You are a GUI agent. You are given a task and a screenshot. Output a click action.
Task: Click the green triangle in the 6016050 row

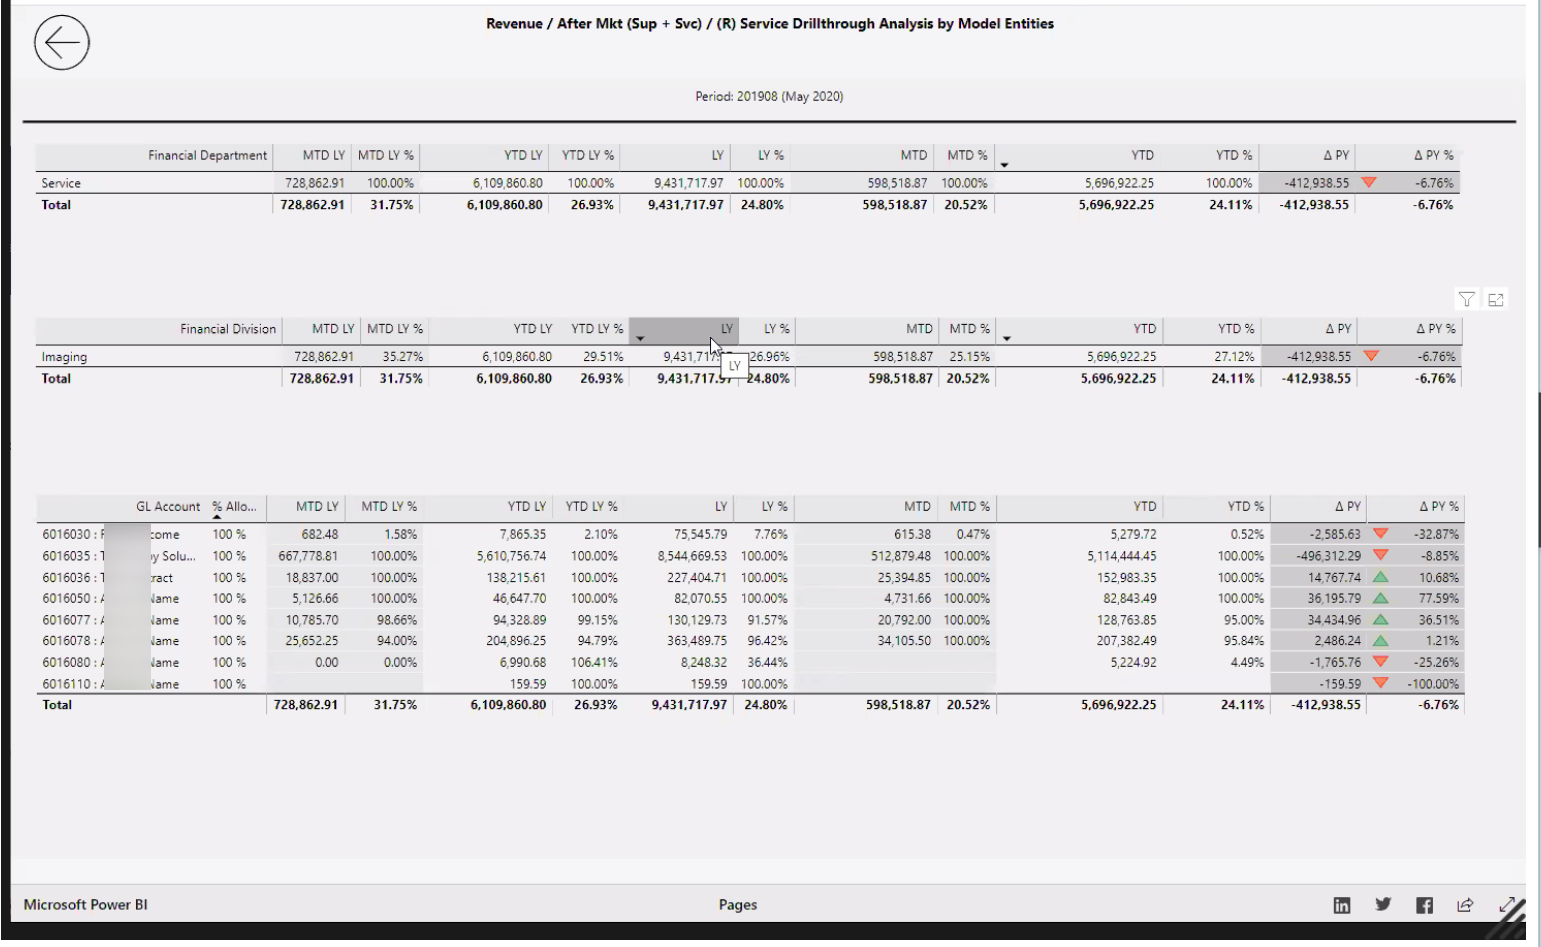tap(1380, 598)
